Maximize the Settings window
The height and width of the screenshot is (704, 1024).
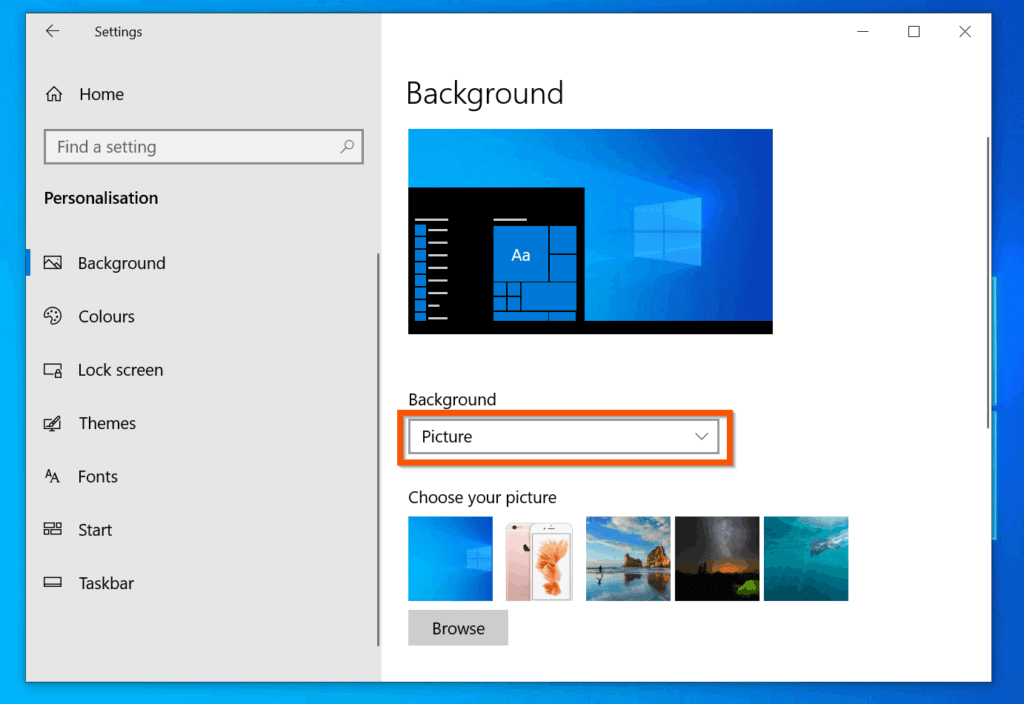(x=914, y=31)
